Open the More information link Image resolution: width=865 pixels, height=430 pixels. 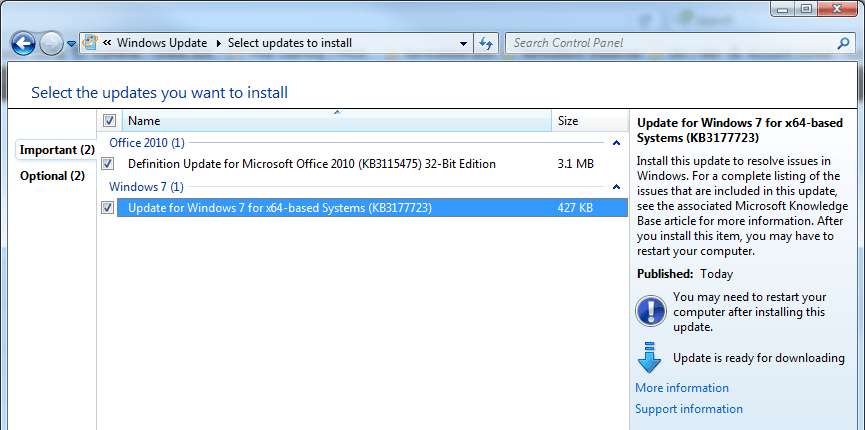coord(682,388)
